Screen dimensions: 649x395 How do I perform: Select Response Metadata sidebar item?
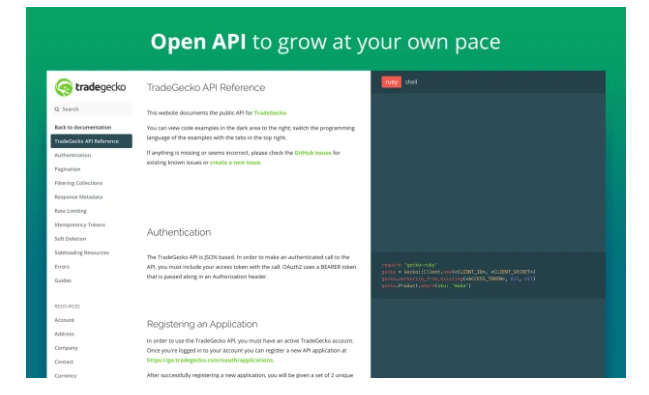click(x=79, y=197)
